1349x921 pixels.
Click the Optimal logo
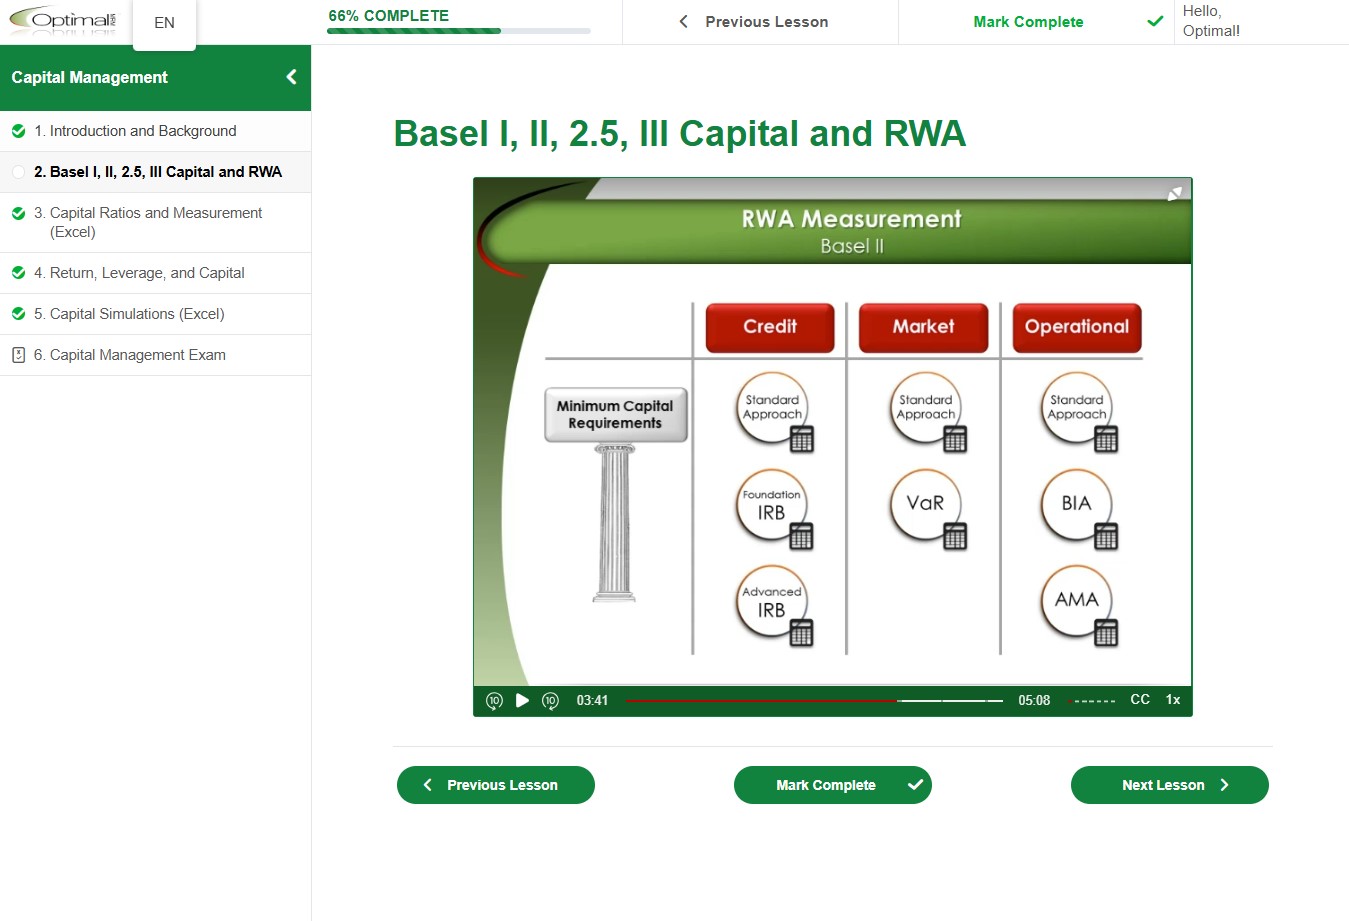point(62,21)
